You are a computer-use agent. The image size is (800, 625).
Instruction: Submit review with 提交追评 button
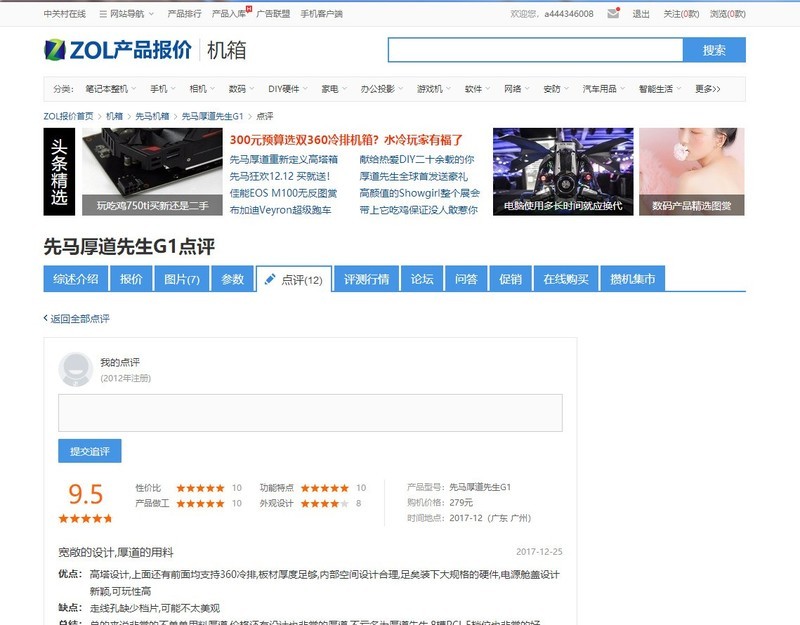tap(90, 451)
